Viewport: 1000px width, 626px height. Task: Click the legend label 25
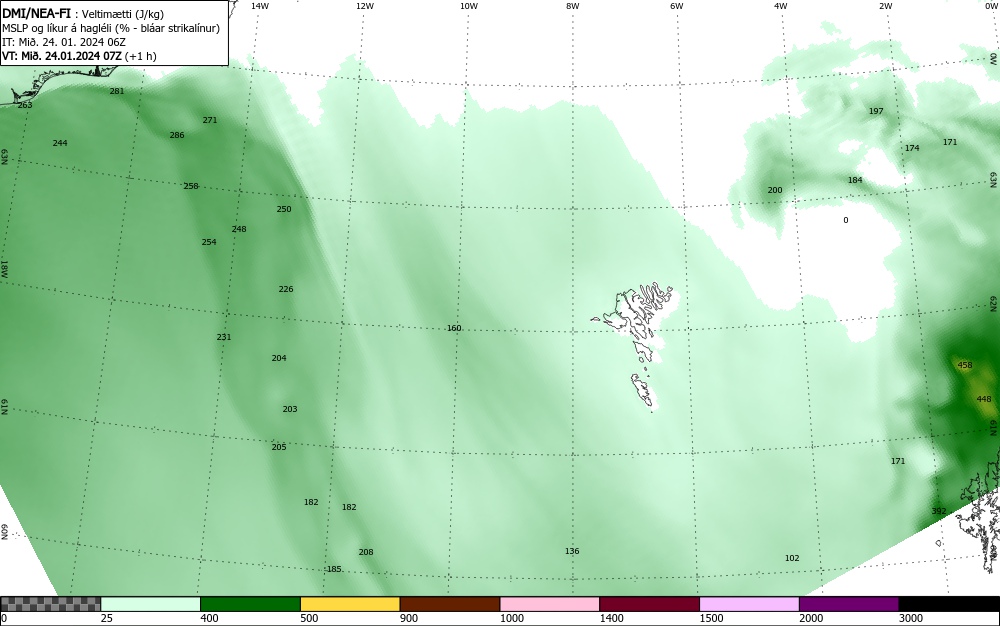107,618
